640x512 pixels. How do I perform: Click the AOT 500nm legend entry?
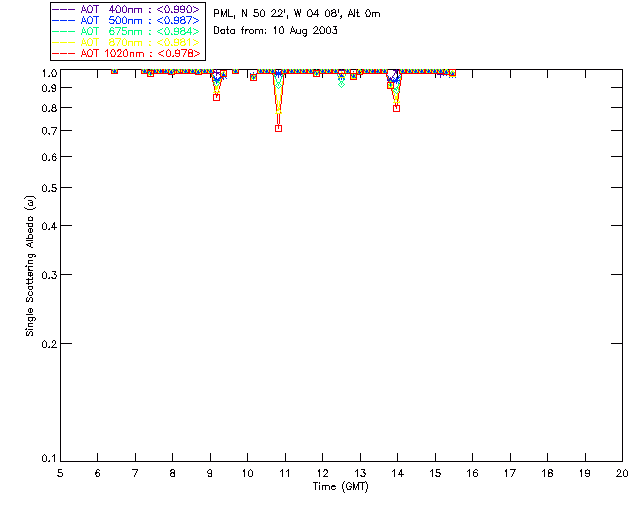pos(126,20)
